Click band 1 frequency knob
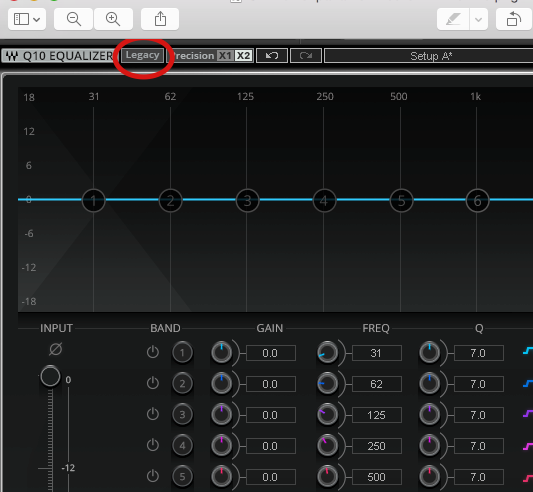This screenshot has height=492, width=533. (327, 353)
